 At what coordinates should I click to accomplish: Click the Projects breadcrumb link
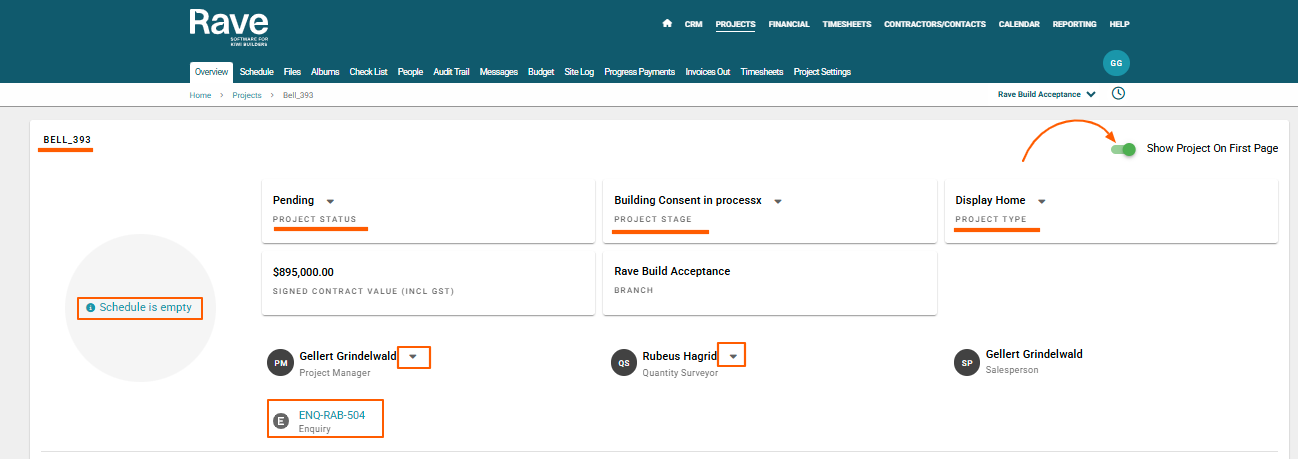pos(246,95)
